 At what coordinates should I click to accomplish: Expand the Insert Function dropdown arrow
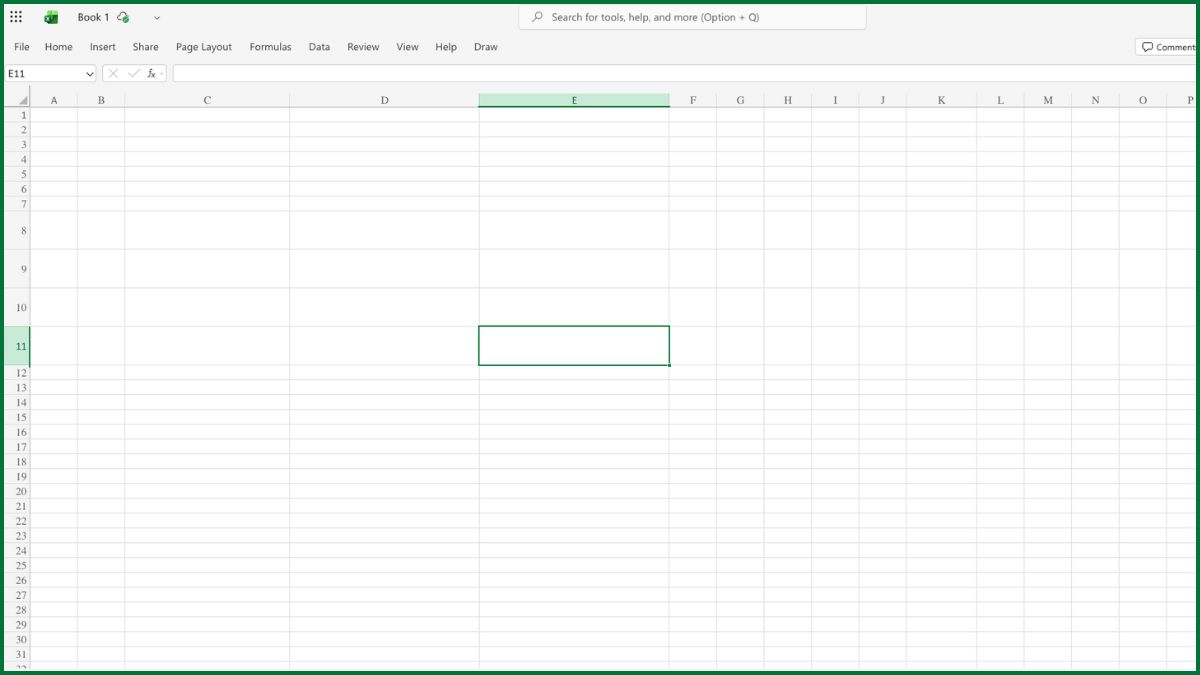tap(159, 72)
